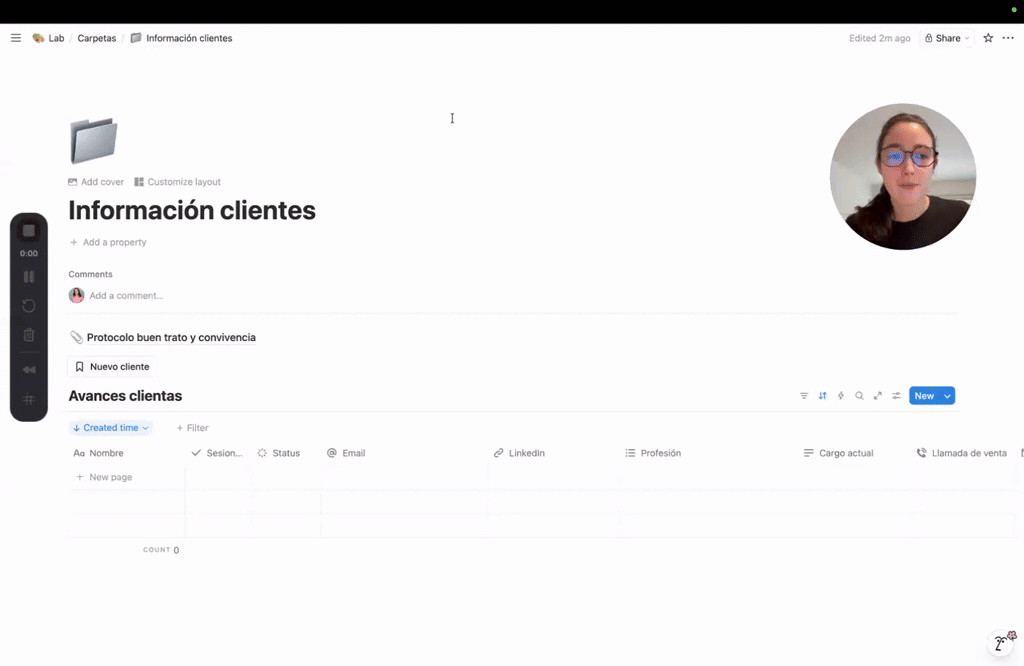This screenshot has width=1024, height=666.
Task: Click the Email column header
Action: point(346,453)
